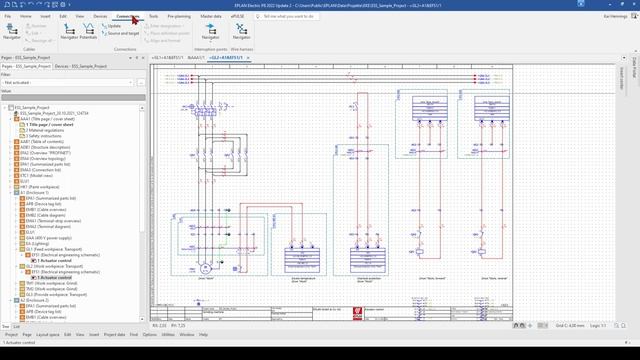This screenshot has width=640, height=360.
Task: Open the Insert ribbon tab
Action: 45,16
